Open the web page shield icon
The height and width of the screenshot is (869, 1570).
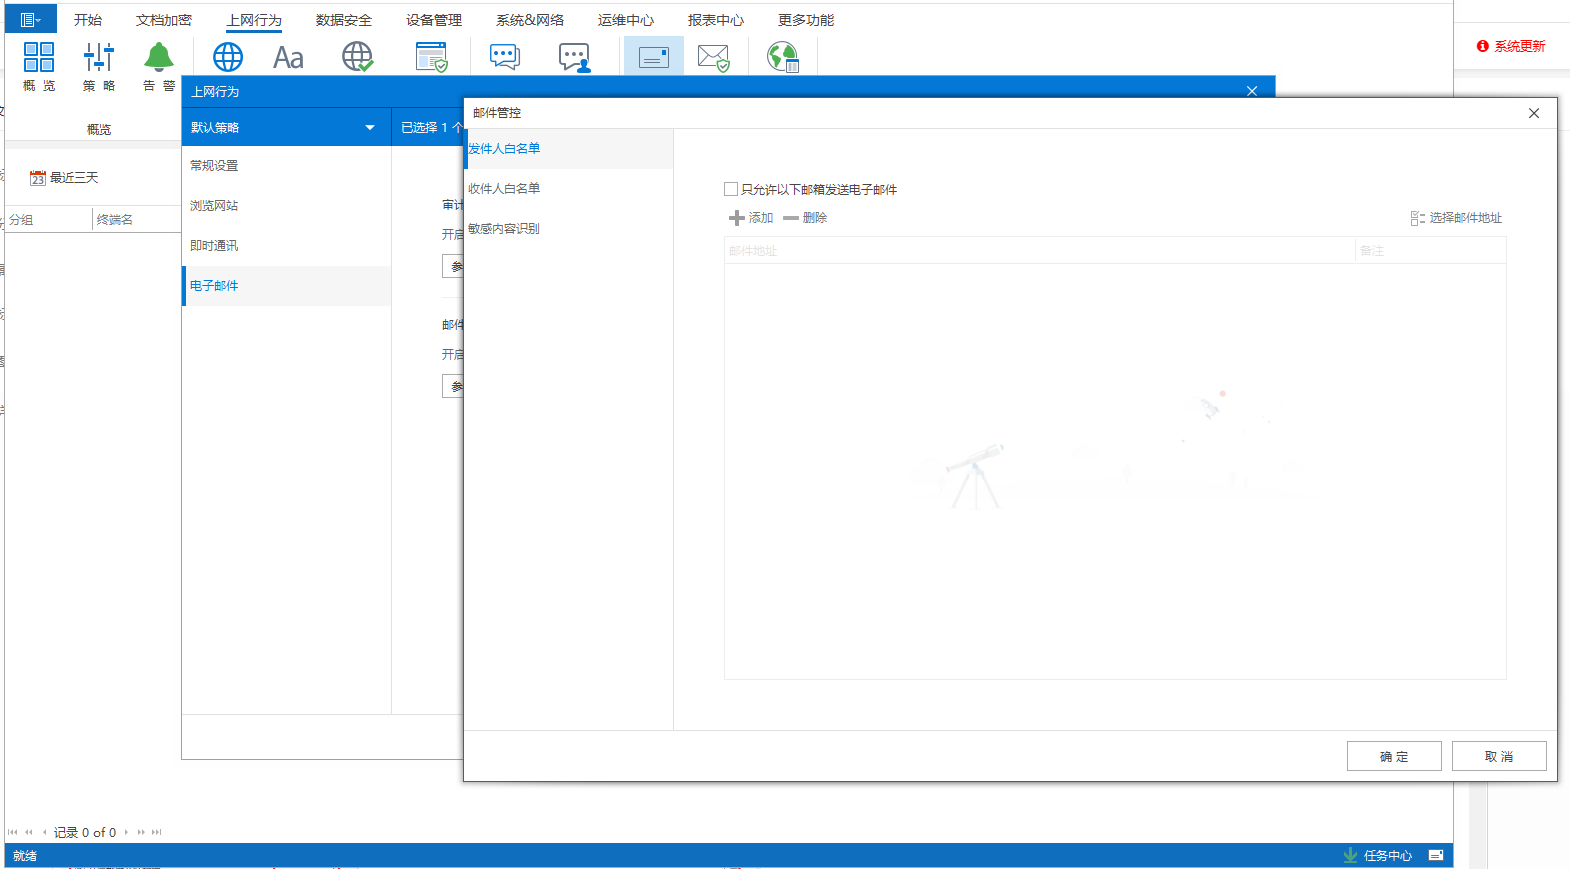[x=432, y=57]
